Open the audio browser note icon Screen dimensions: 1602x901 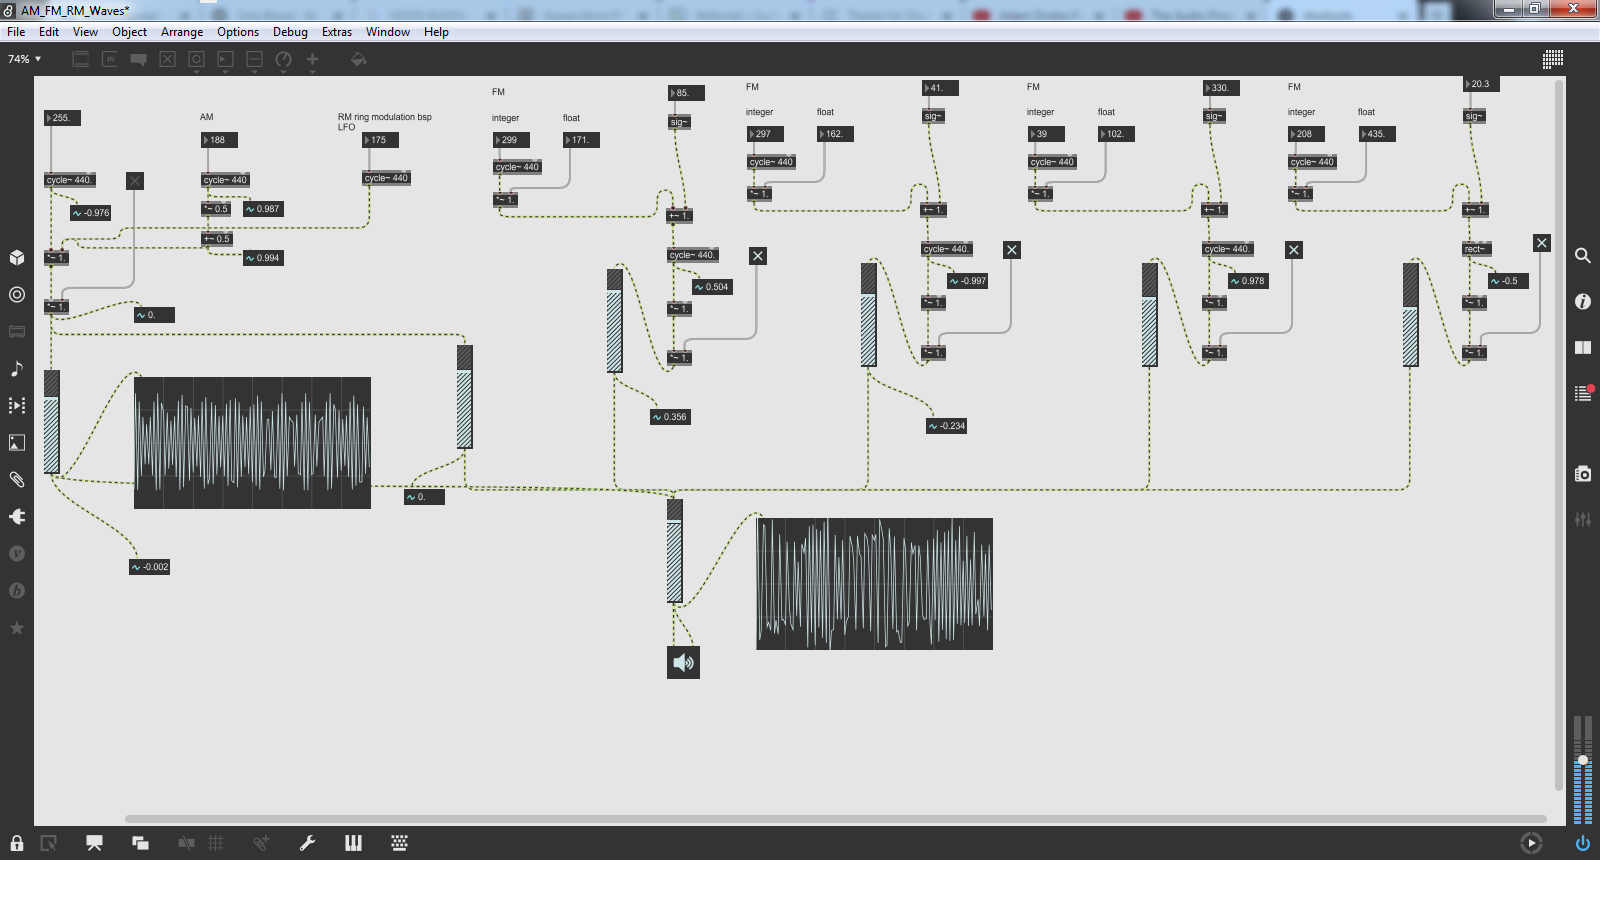point(17,369)
